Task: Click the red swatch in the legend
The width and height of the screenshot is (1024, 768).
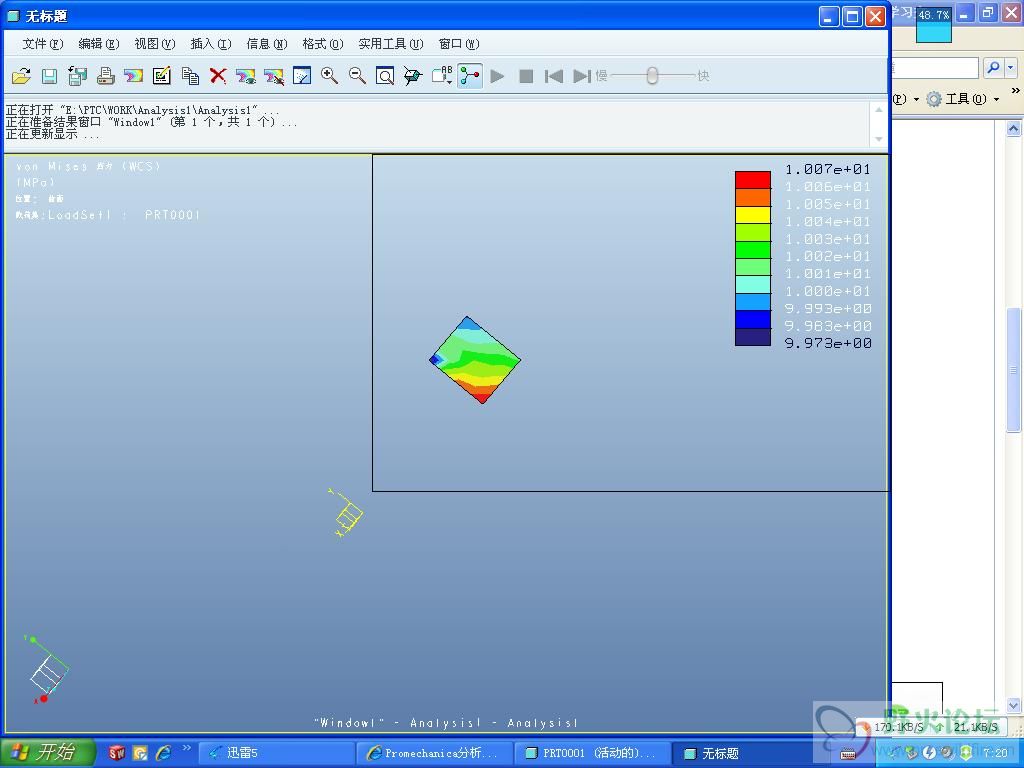Action: point(753,180)
